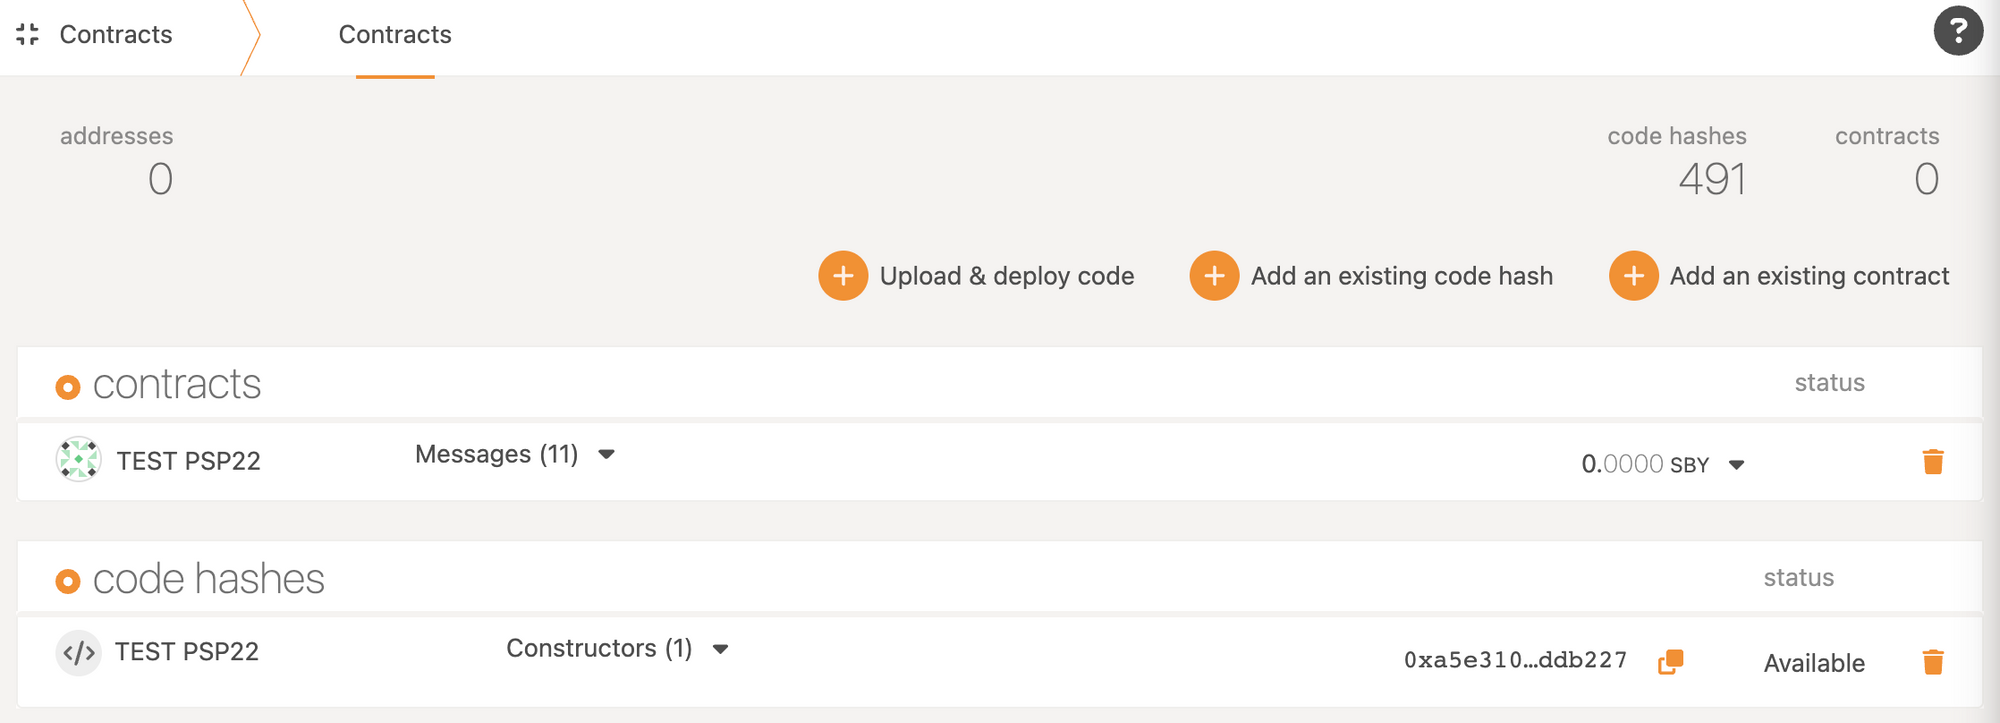
Task: Click the TEST PSP22 contract name
Action: (x=188, y=461)
